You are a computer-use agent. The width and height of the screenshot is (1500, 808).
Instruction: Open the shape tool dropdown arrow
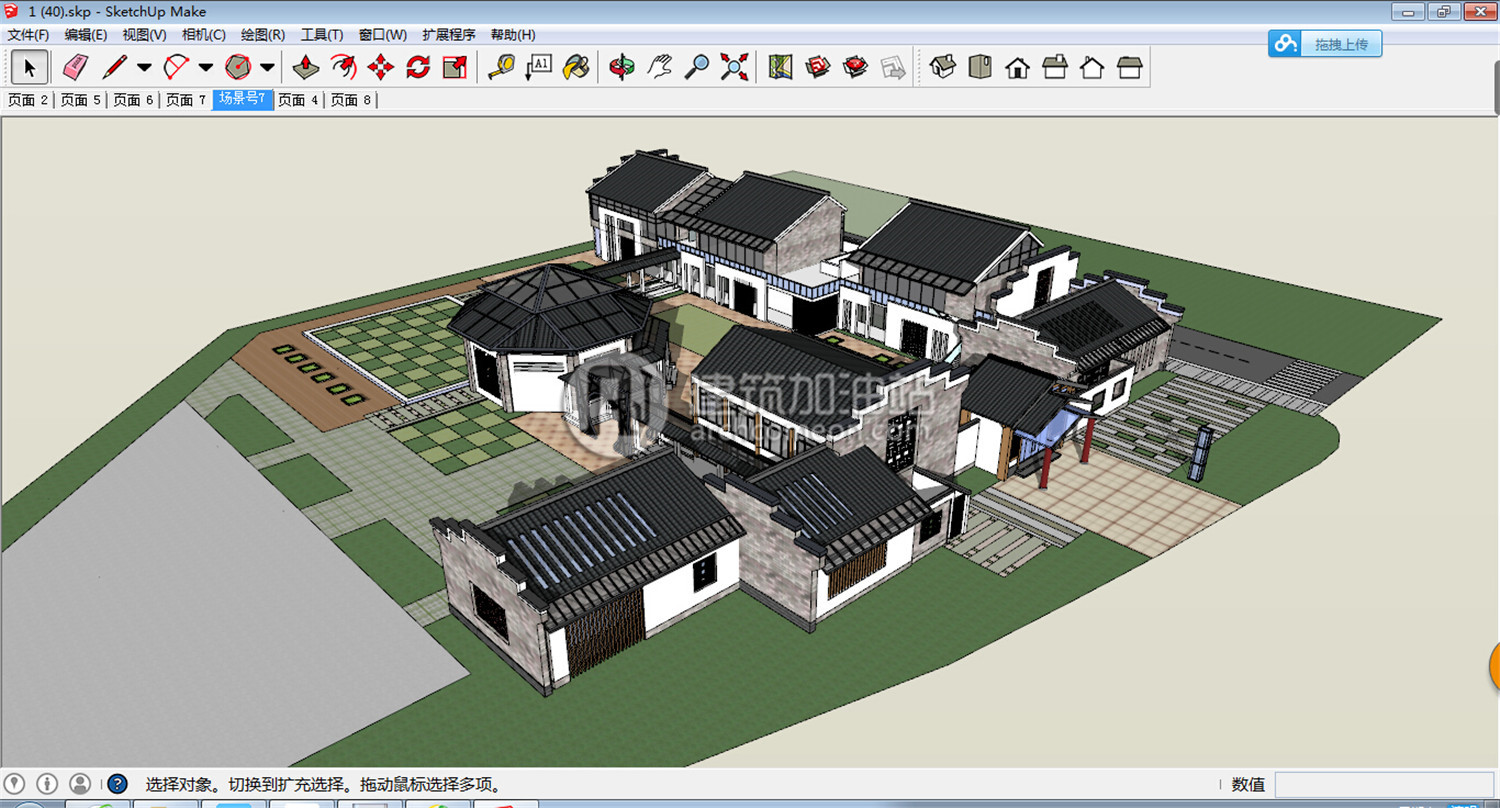coord(267,68)
